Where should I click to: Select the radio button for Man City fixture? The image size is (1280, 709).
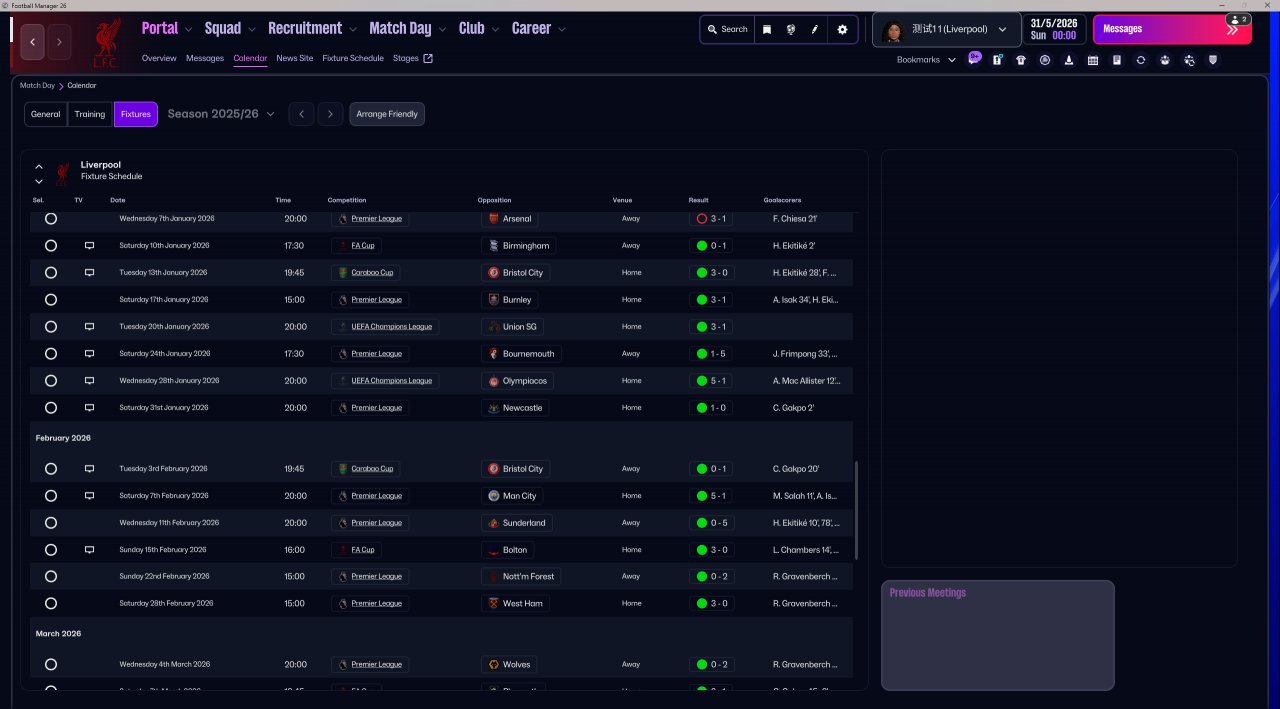(51, 496)
